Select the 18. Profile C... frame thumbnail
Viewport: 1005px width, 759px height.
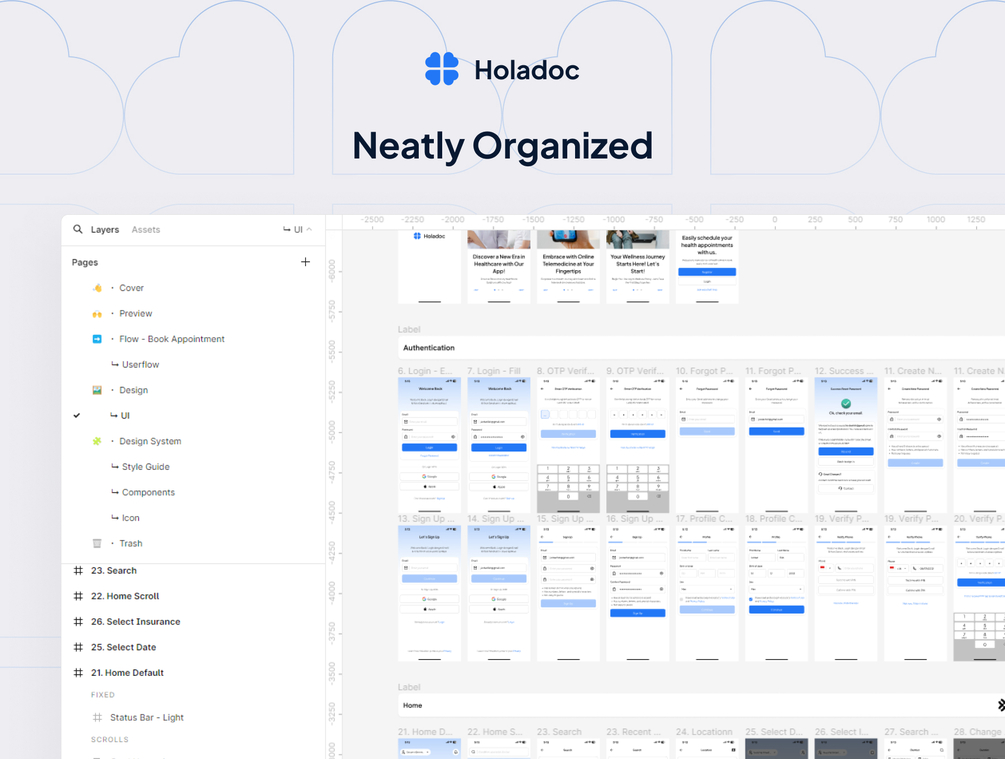tap(776, 593)
